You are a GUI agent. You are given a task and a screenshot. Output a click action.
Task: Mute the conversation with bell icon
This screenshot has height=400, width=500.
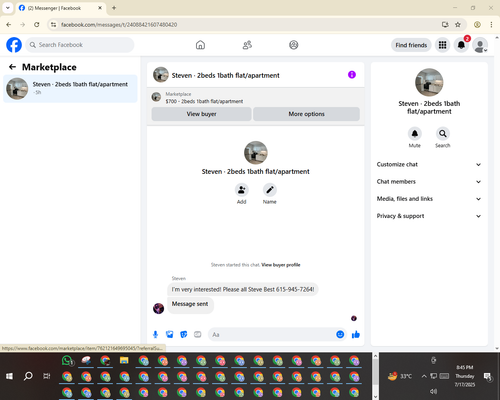pyautogui.click(x=415, y=134)
